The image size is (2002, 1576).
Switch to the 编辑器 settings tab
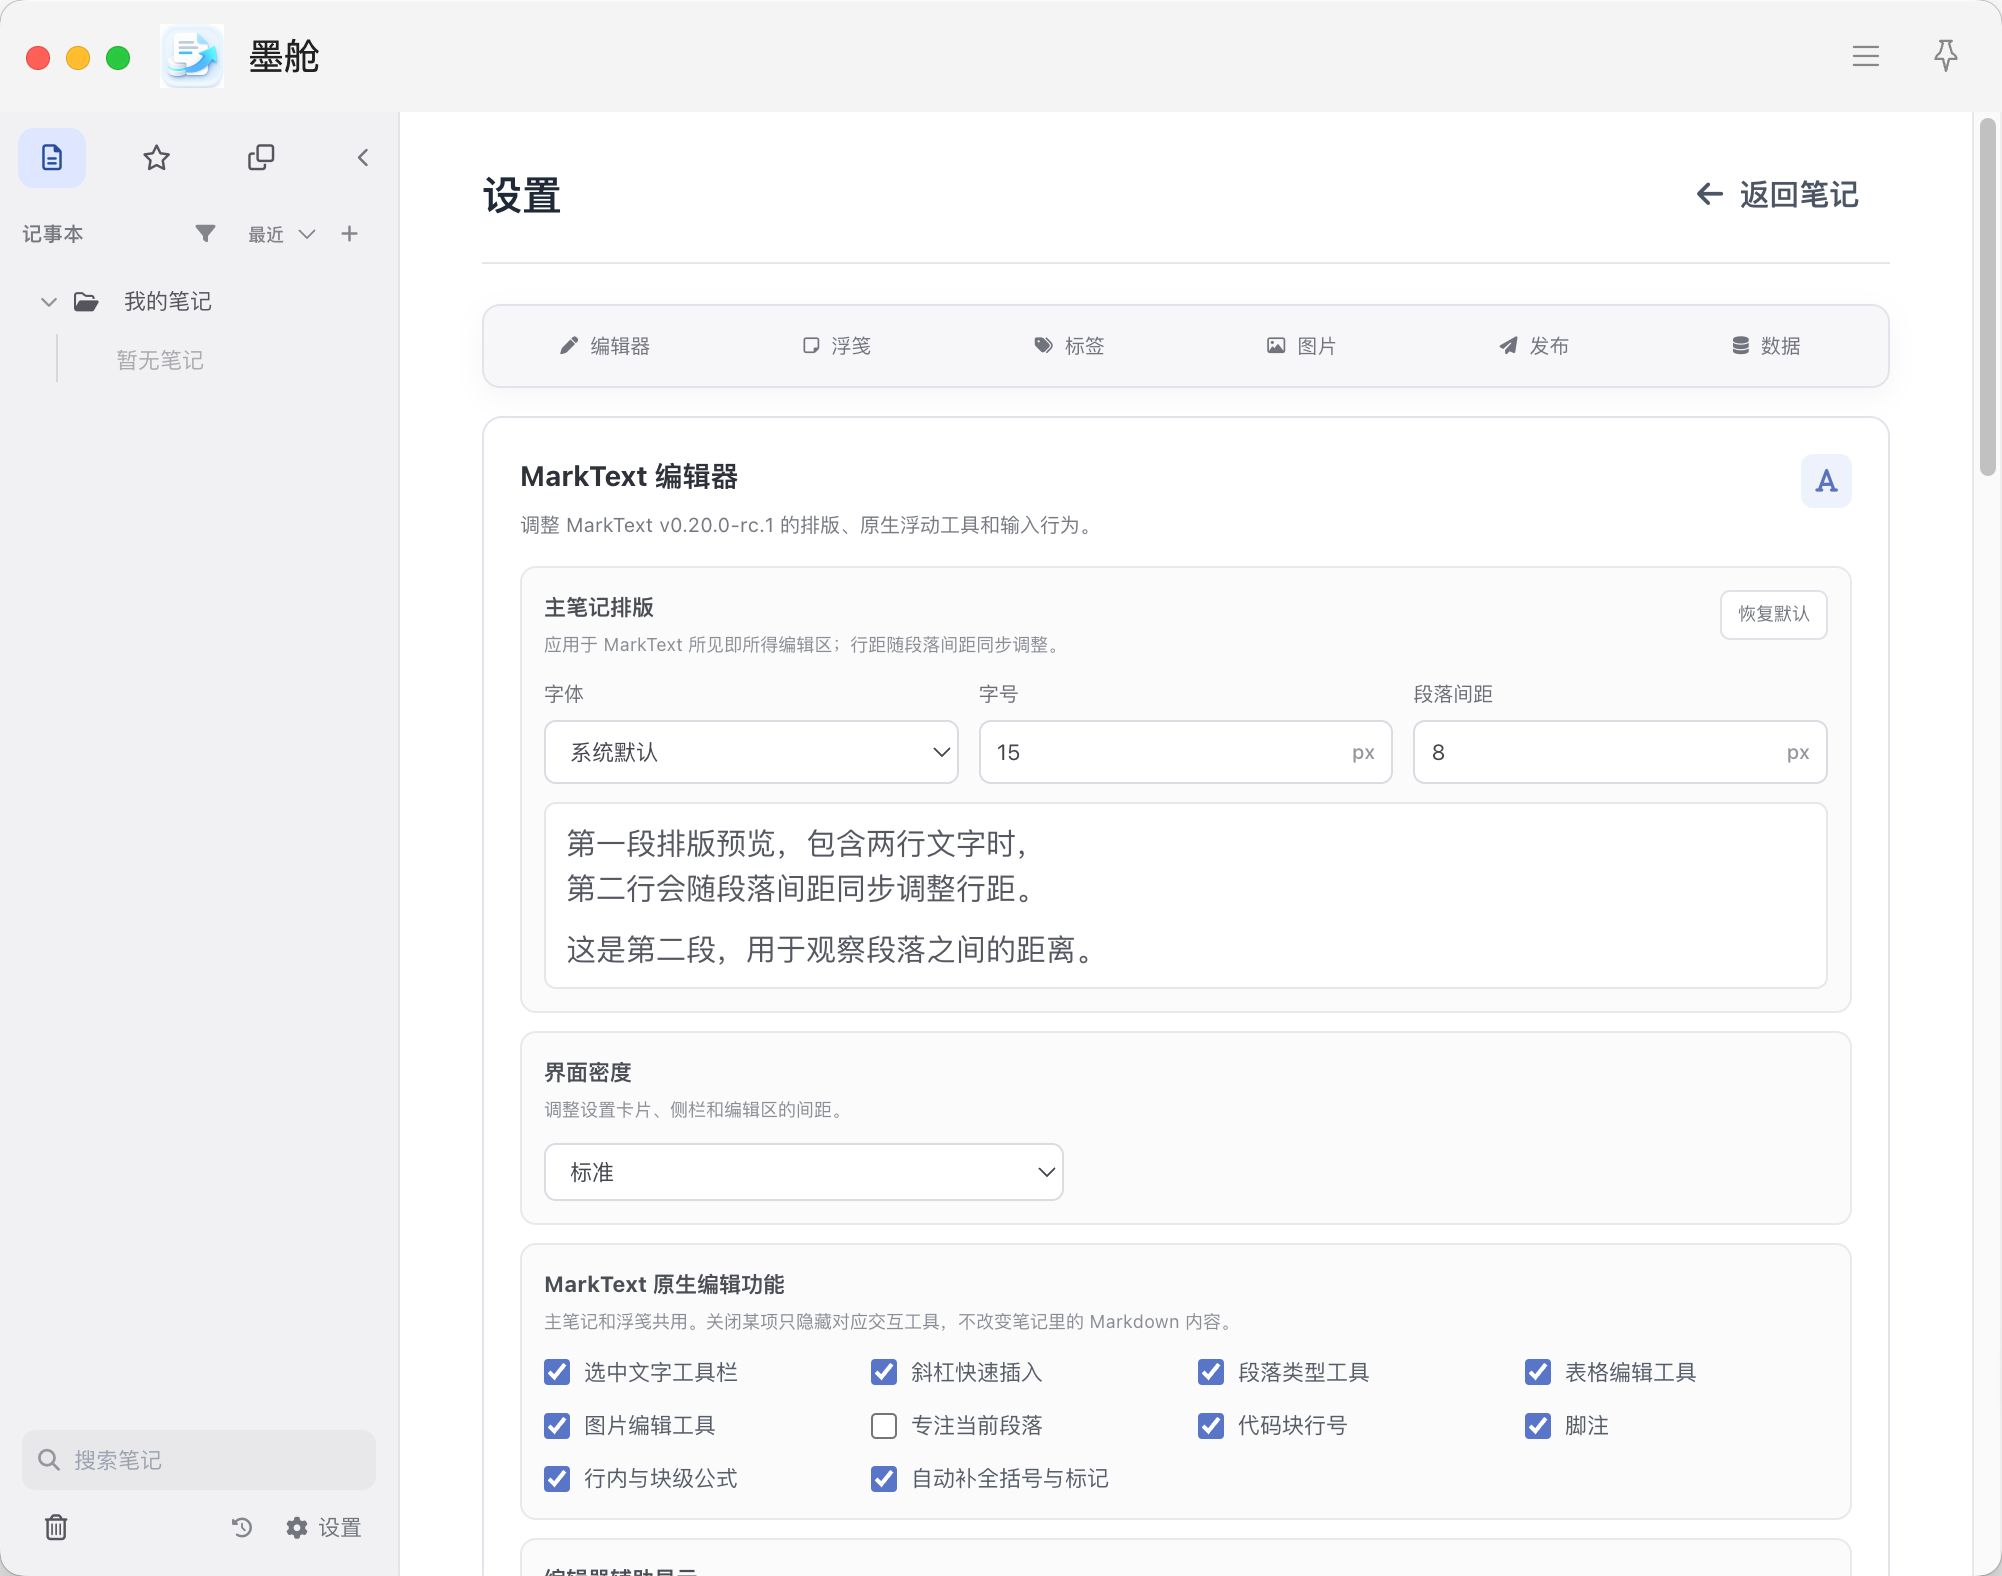tap(605, 346)
